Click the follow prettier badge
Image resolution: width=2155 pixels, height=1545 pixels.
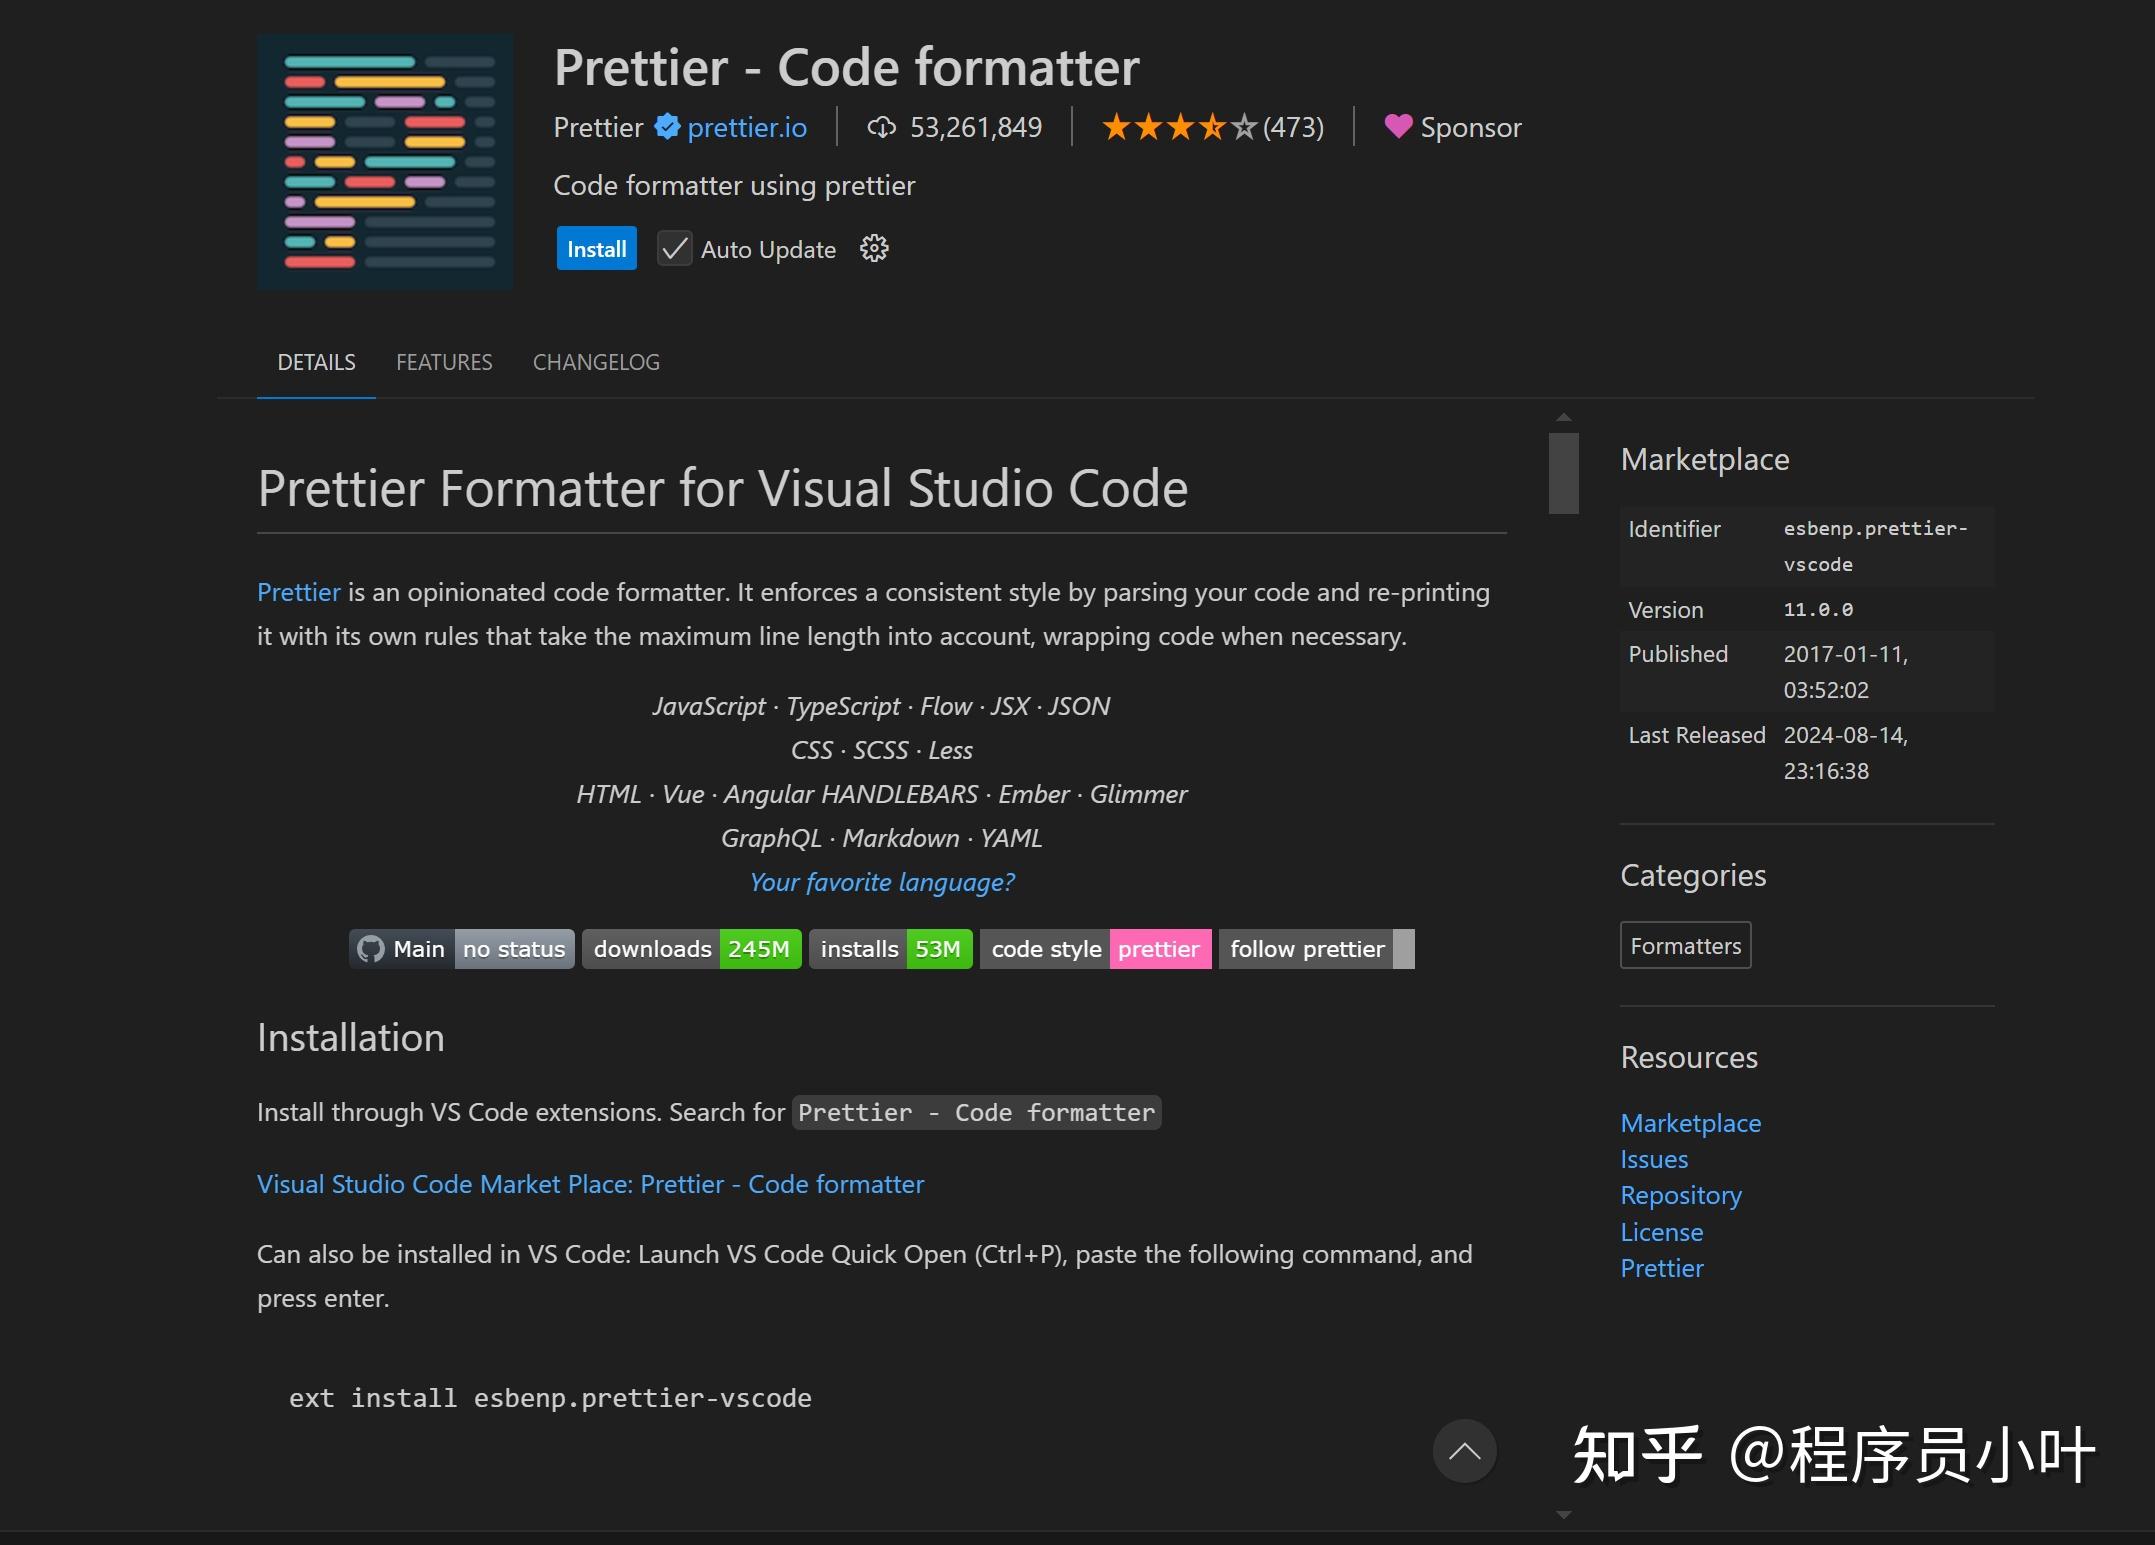pos(1317,949)
